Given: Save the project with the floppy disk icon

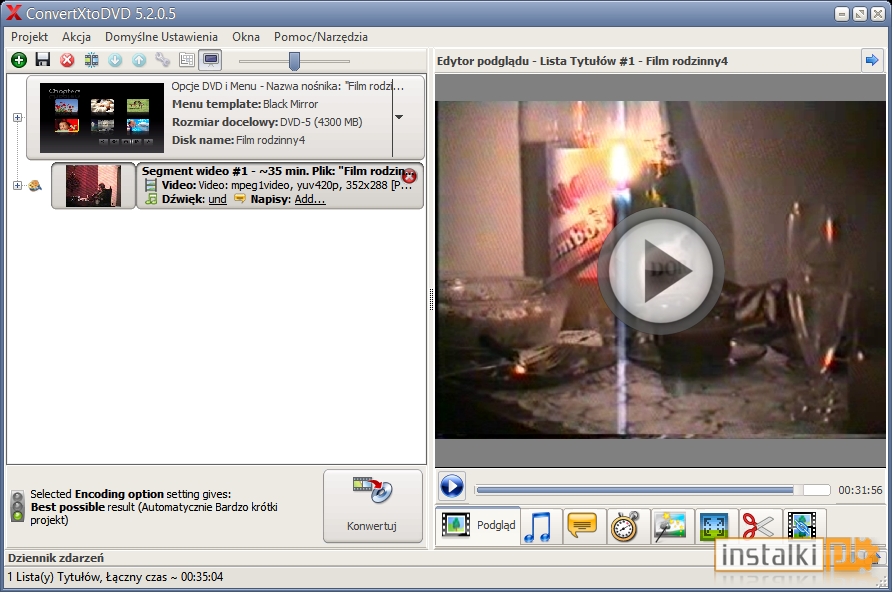Looking at the screenshot, I should (43, 60).
